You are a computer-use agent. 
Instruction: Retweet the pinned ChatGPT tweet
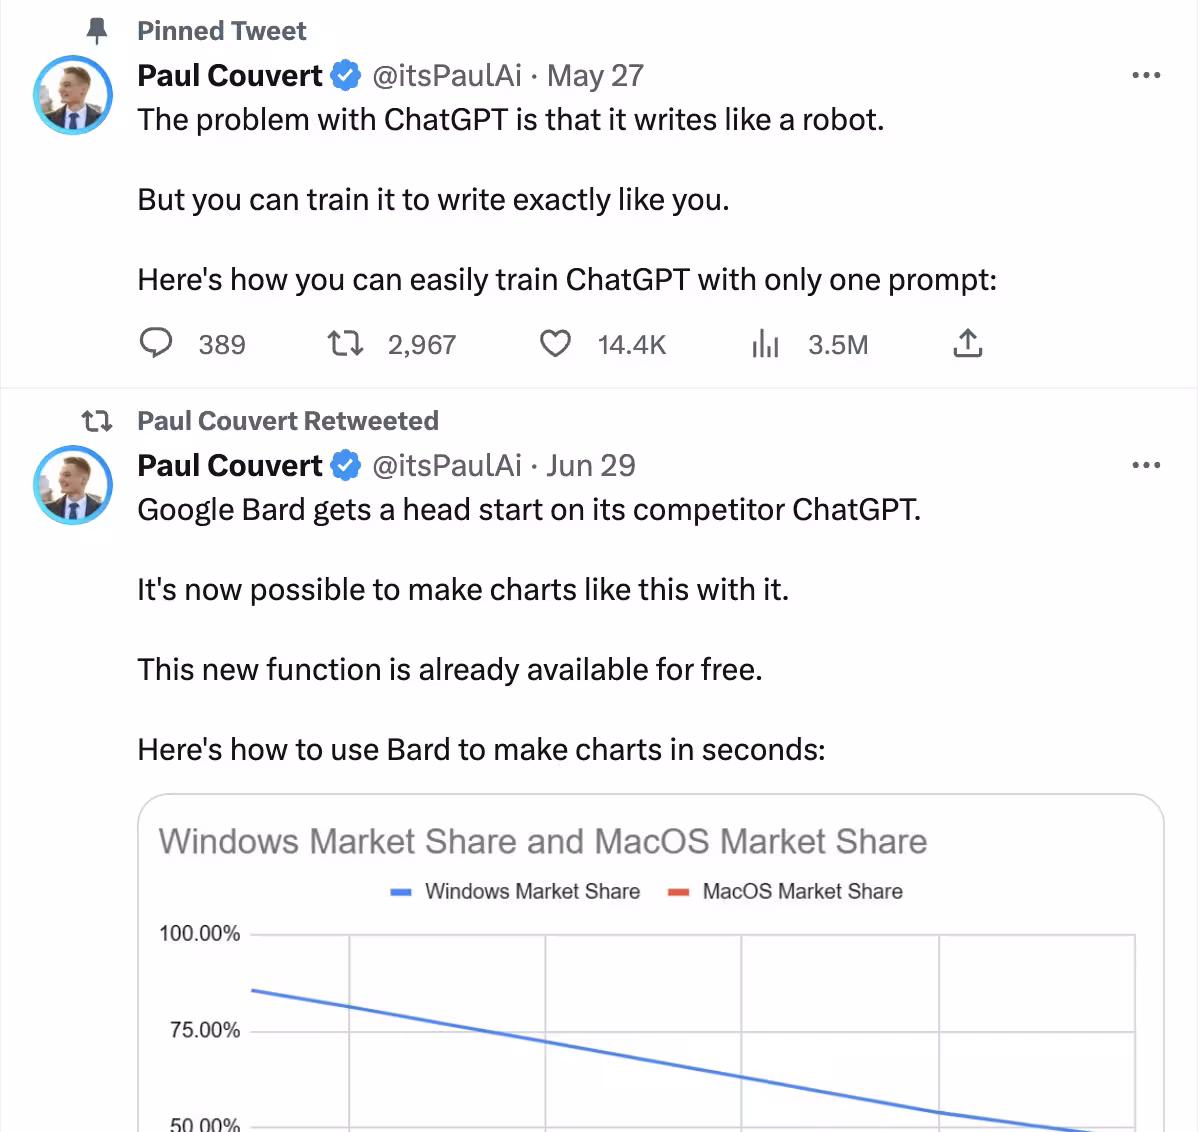(x=346, y=344)
